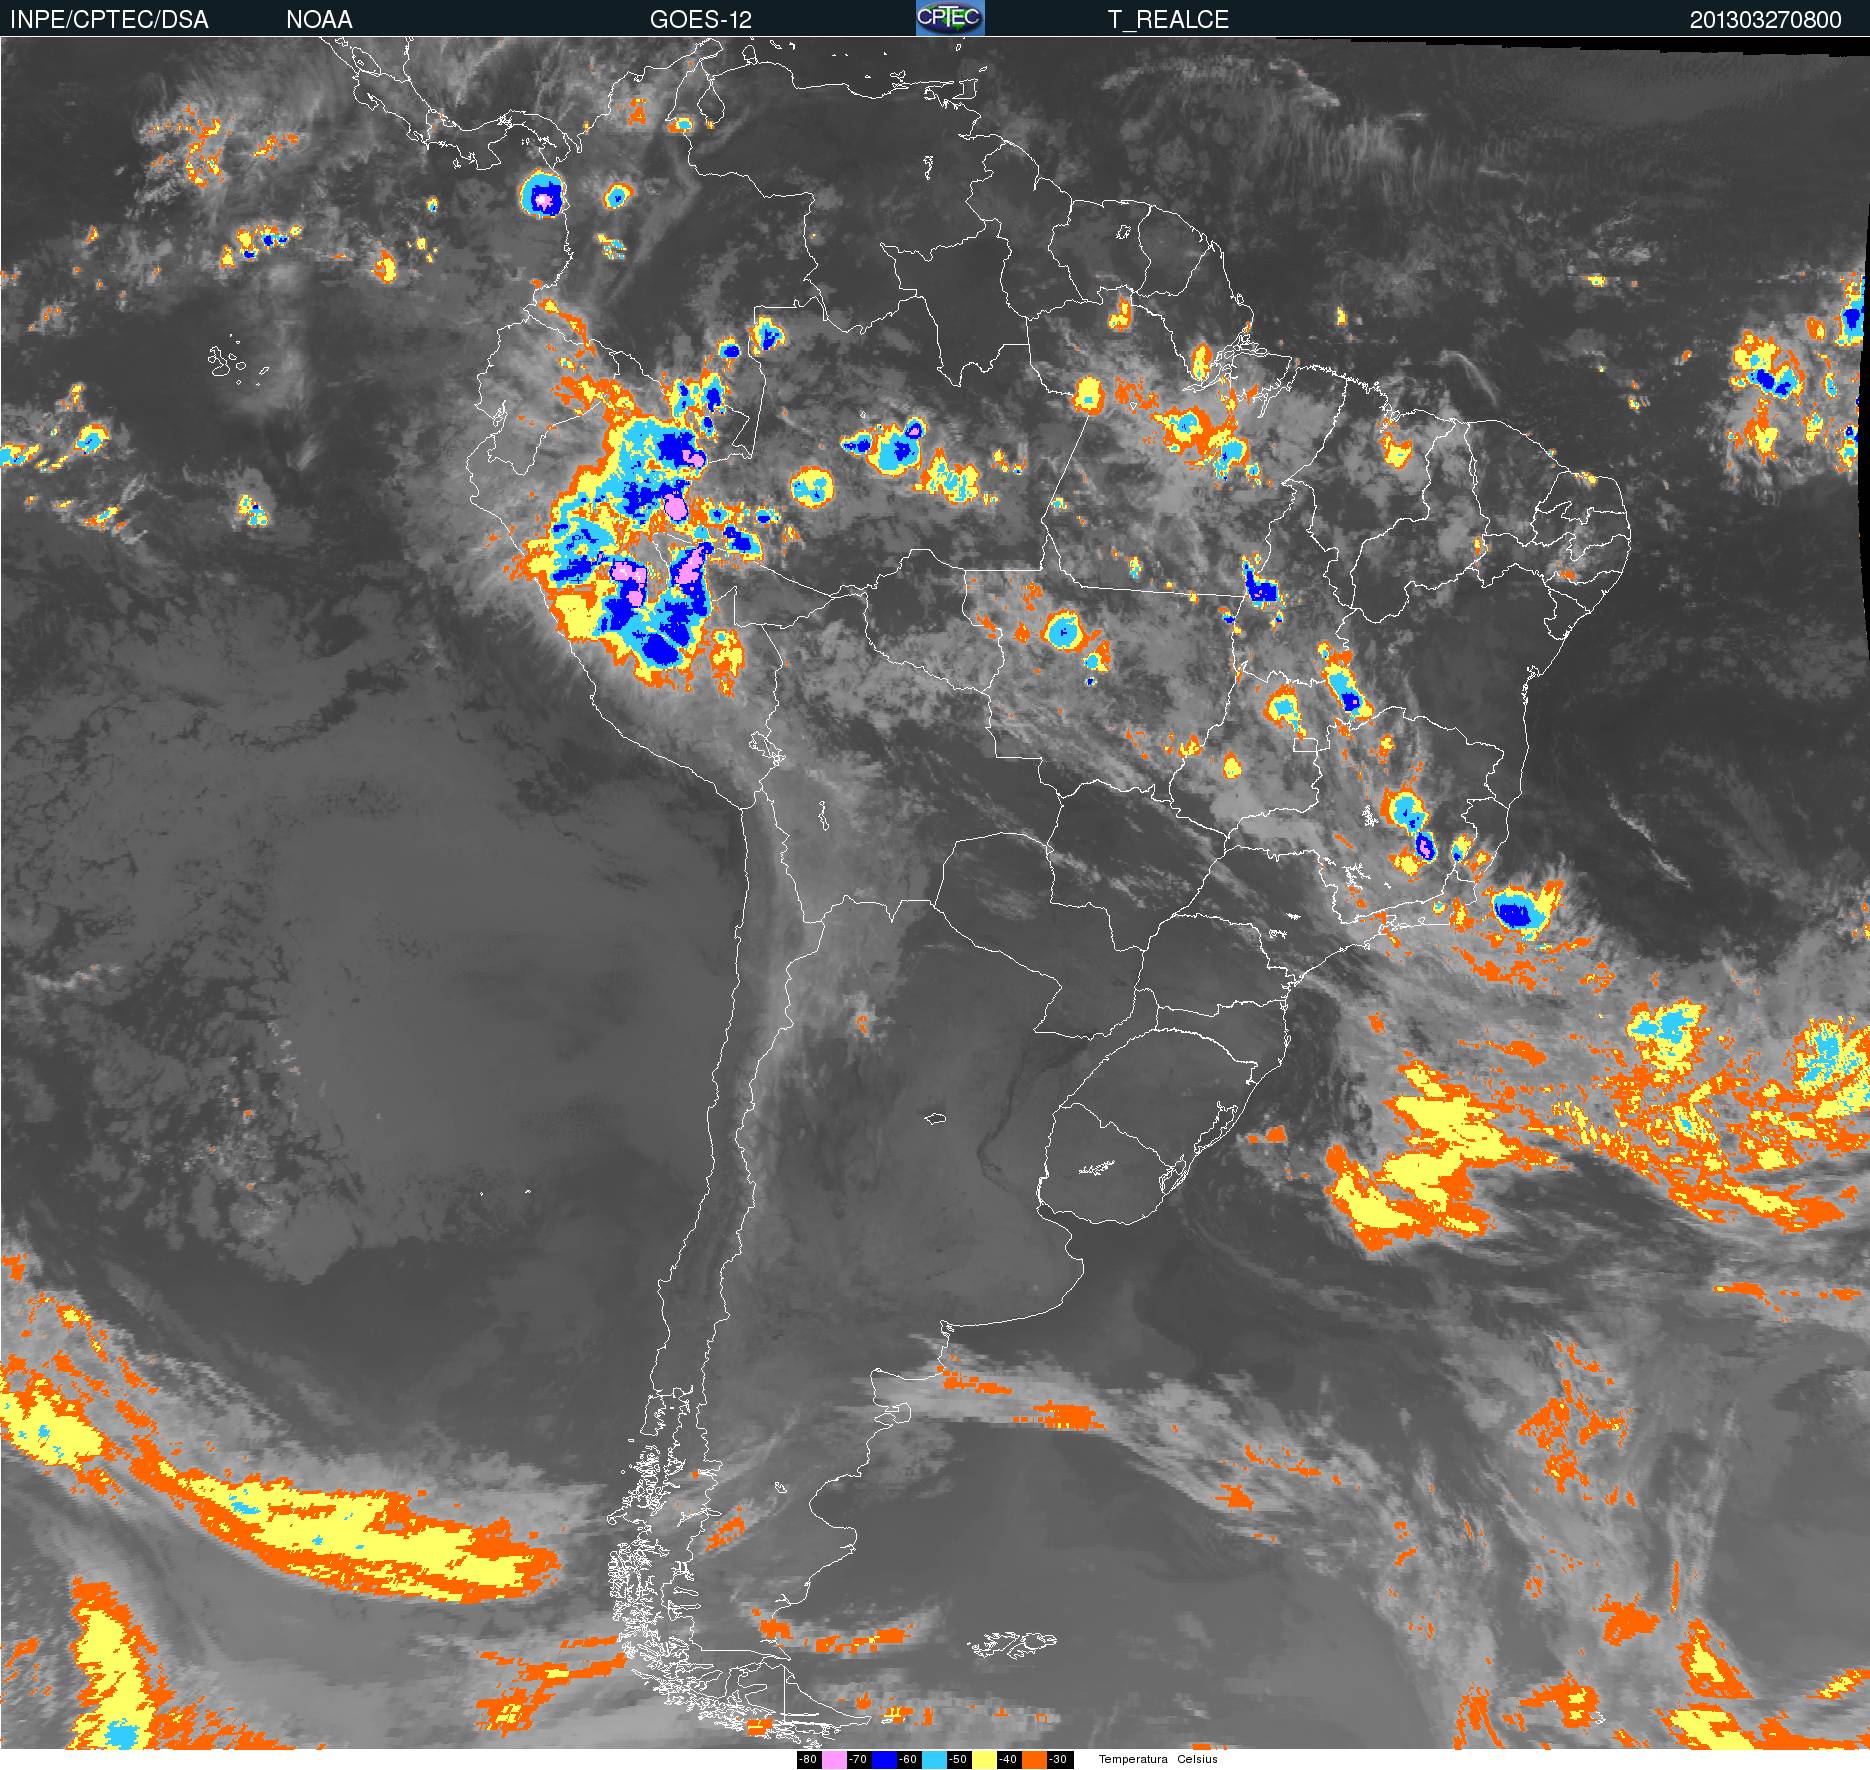The height and width of the screenshot is (1770, 1870).
Task: Select the Celsius legend label
Action: [1197, 1759]
